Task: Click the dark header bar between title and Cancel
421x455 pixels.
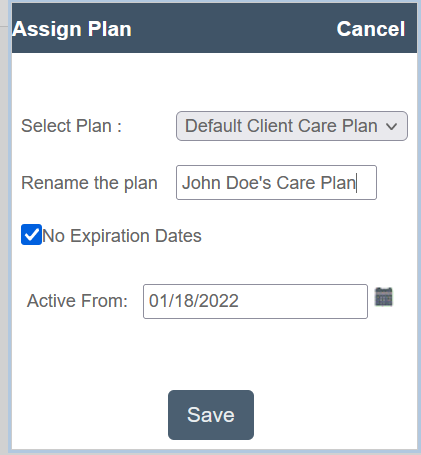Action: coord(233,29)
